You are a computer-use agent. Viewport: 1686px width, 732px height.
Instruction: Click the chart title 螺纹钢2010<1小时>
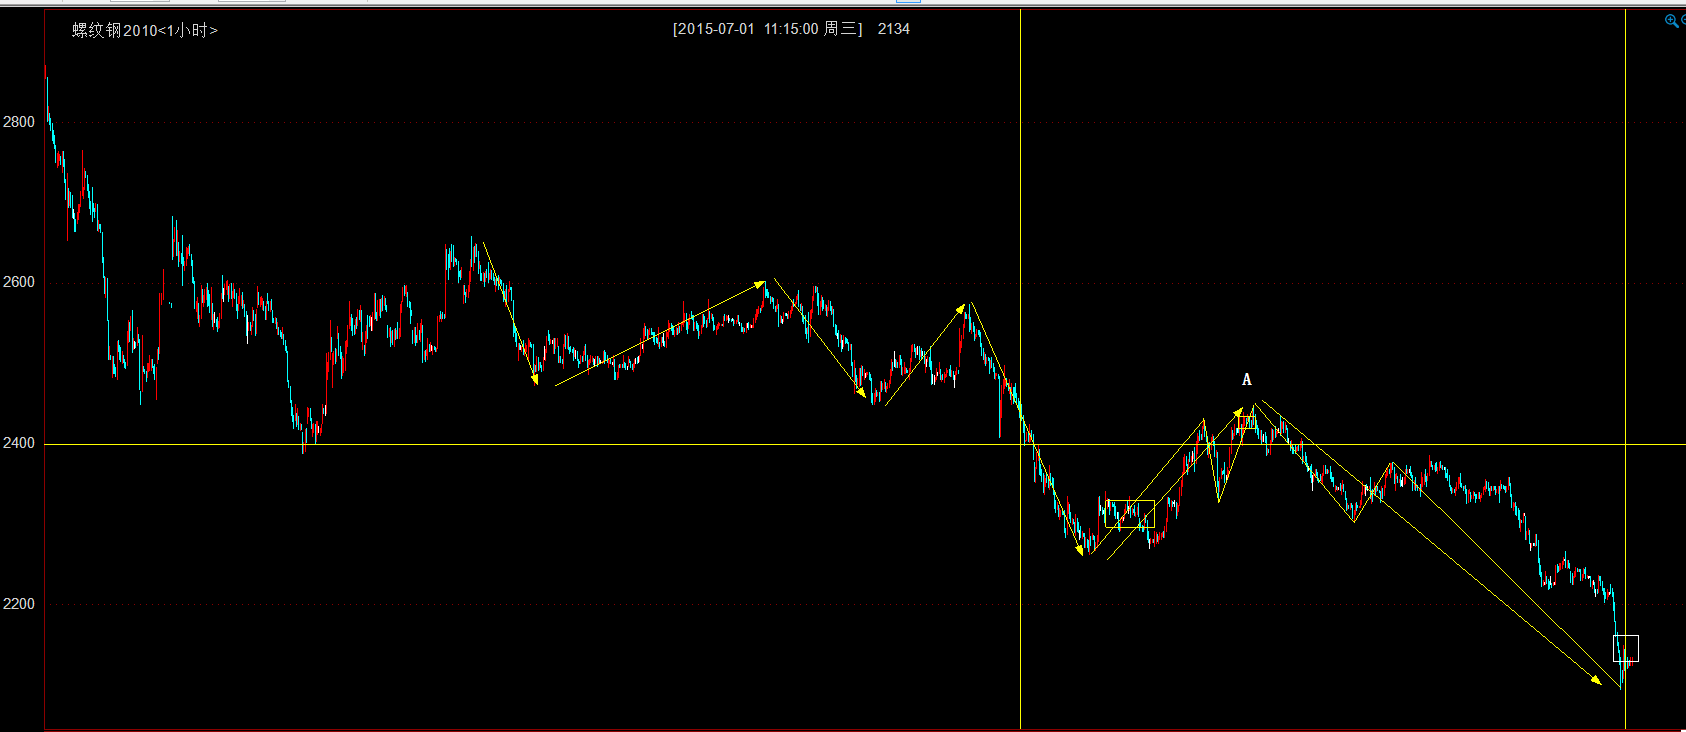tap(145, 31)
